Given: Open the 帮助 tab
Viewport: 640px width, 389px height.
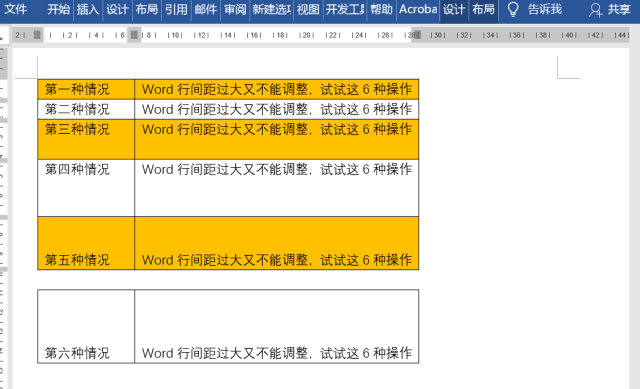Looking at the screenshot, I should [x=381, y=9].
